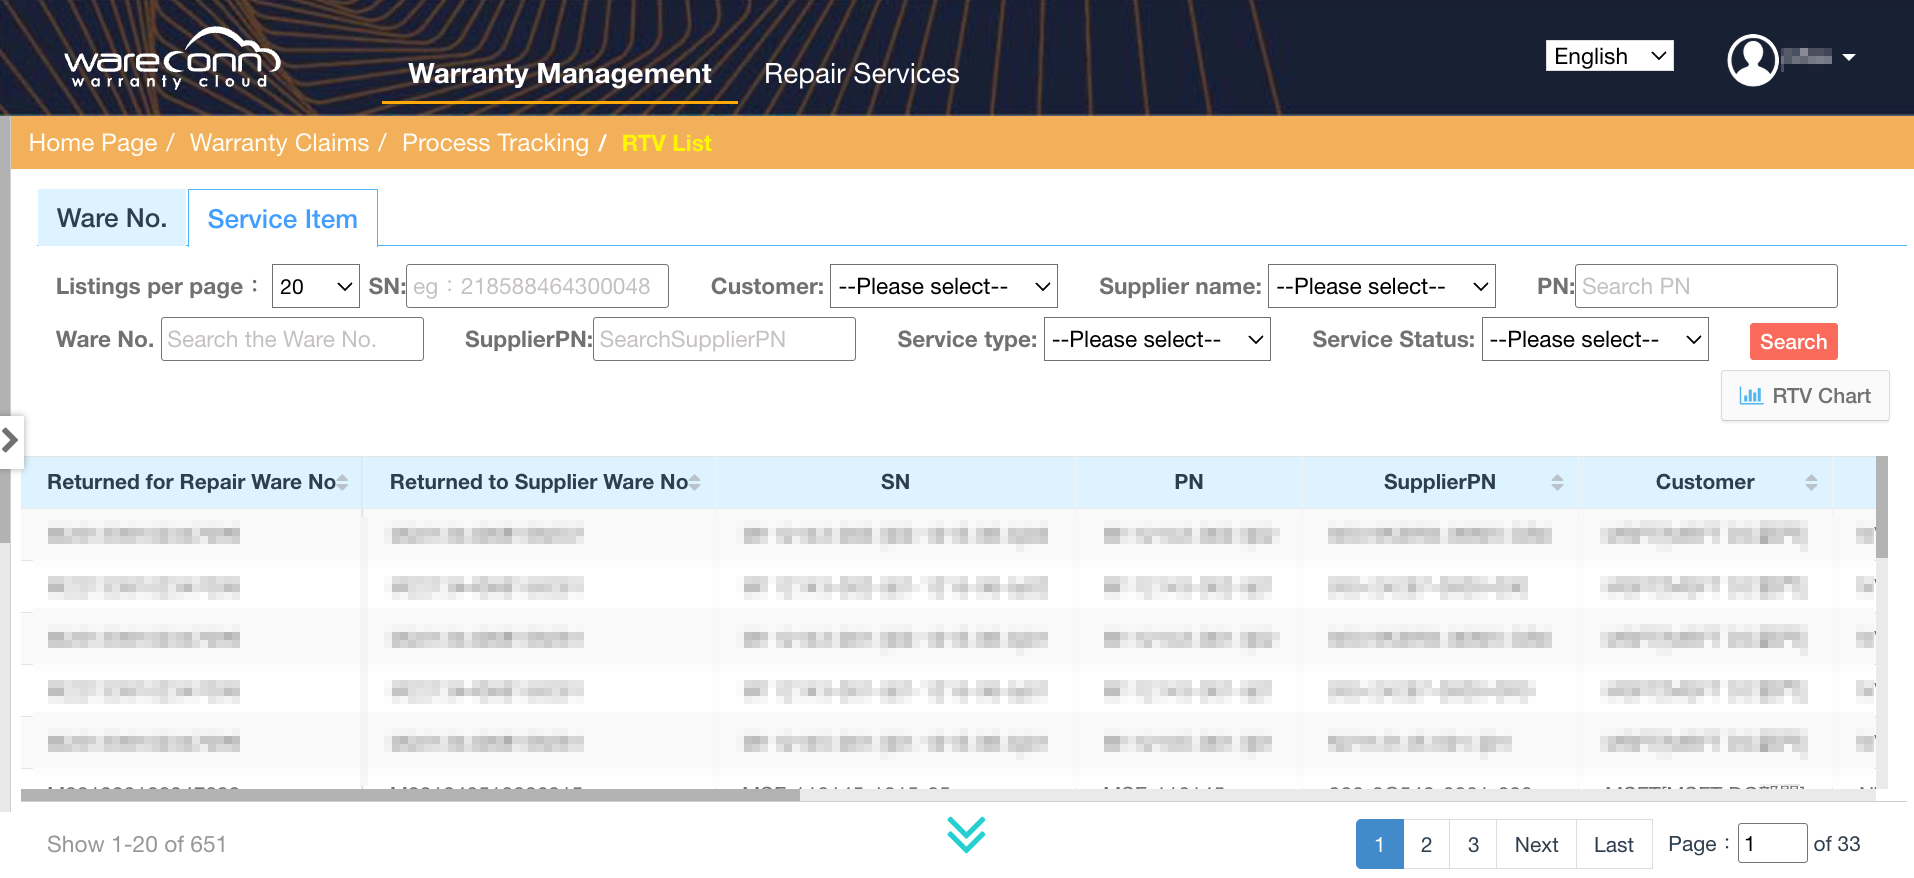Sort the Customer column
Screen dimensions: 1914x878
click(x=1811, y=483)
